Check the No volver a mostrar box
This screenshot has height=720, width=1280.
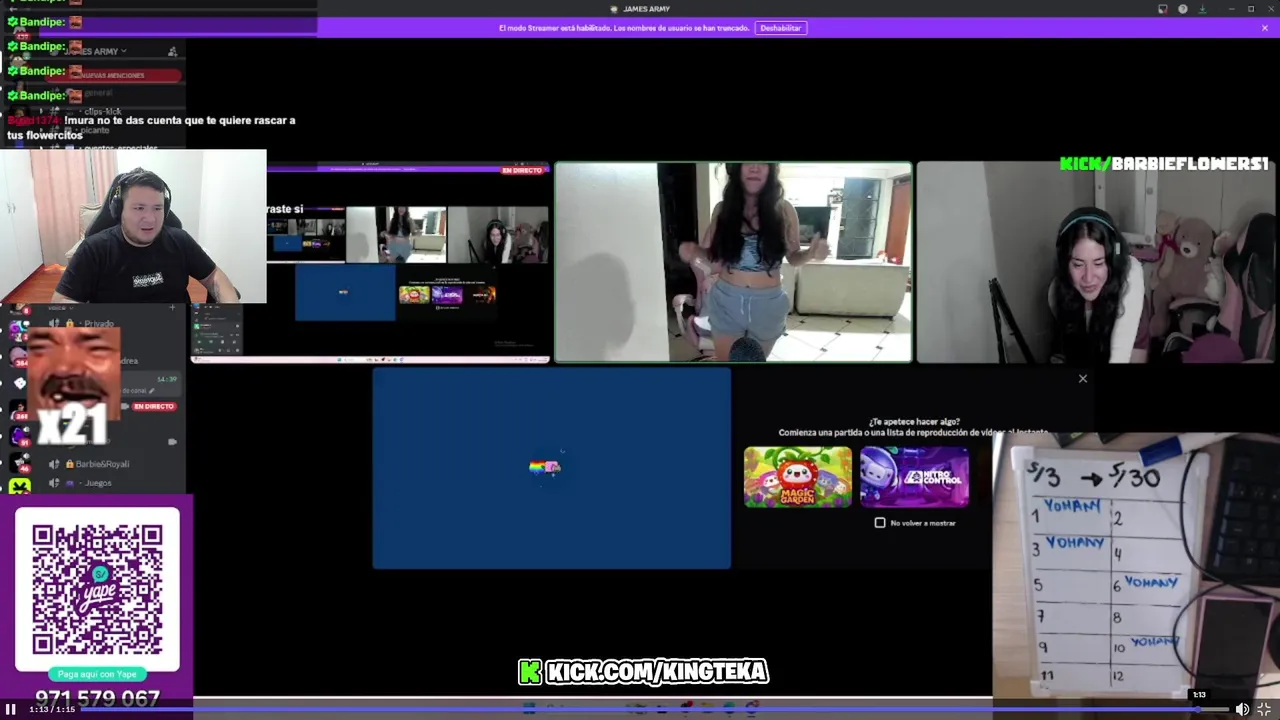click(x=880, y=523)
